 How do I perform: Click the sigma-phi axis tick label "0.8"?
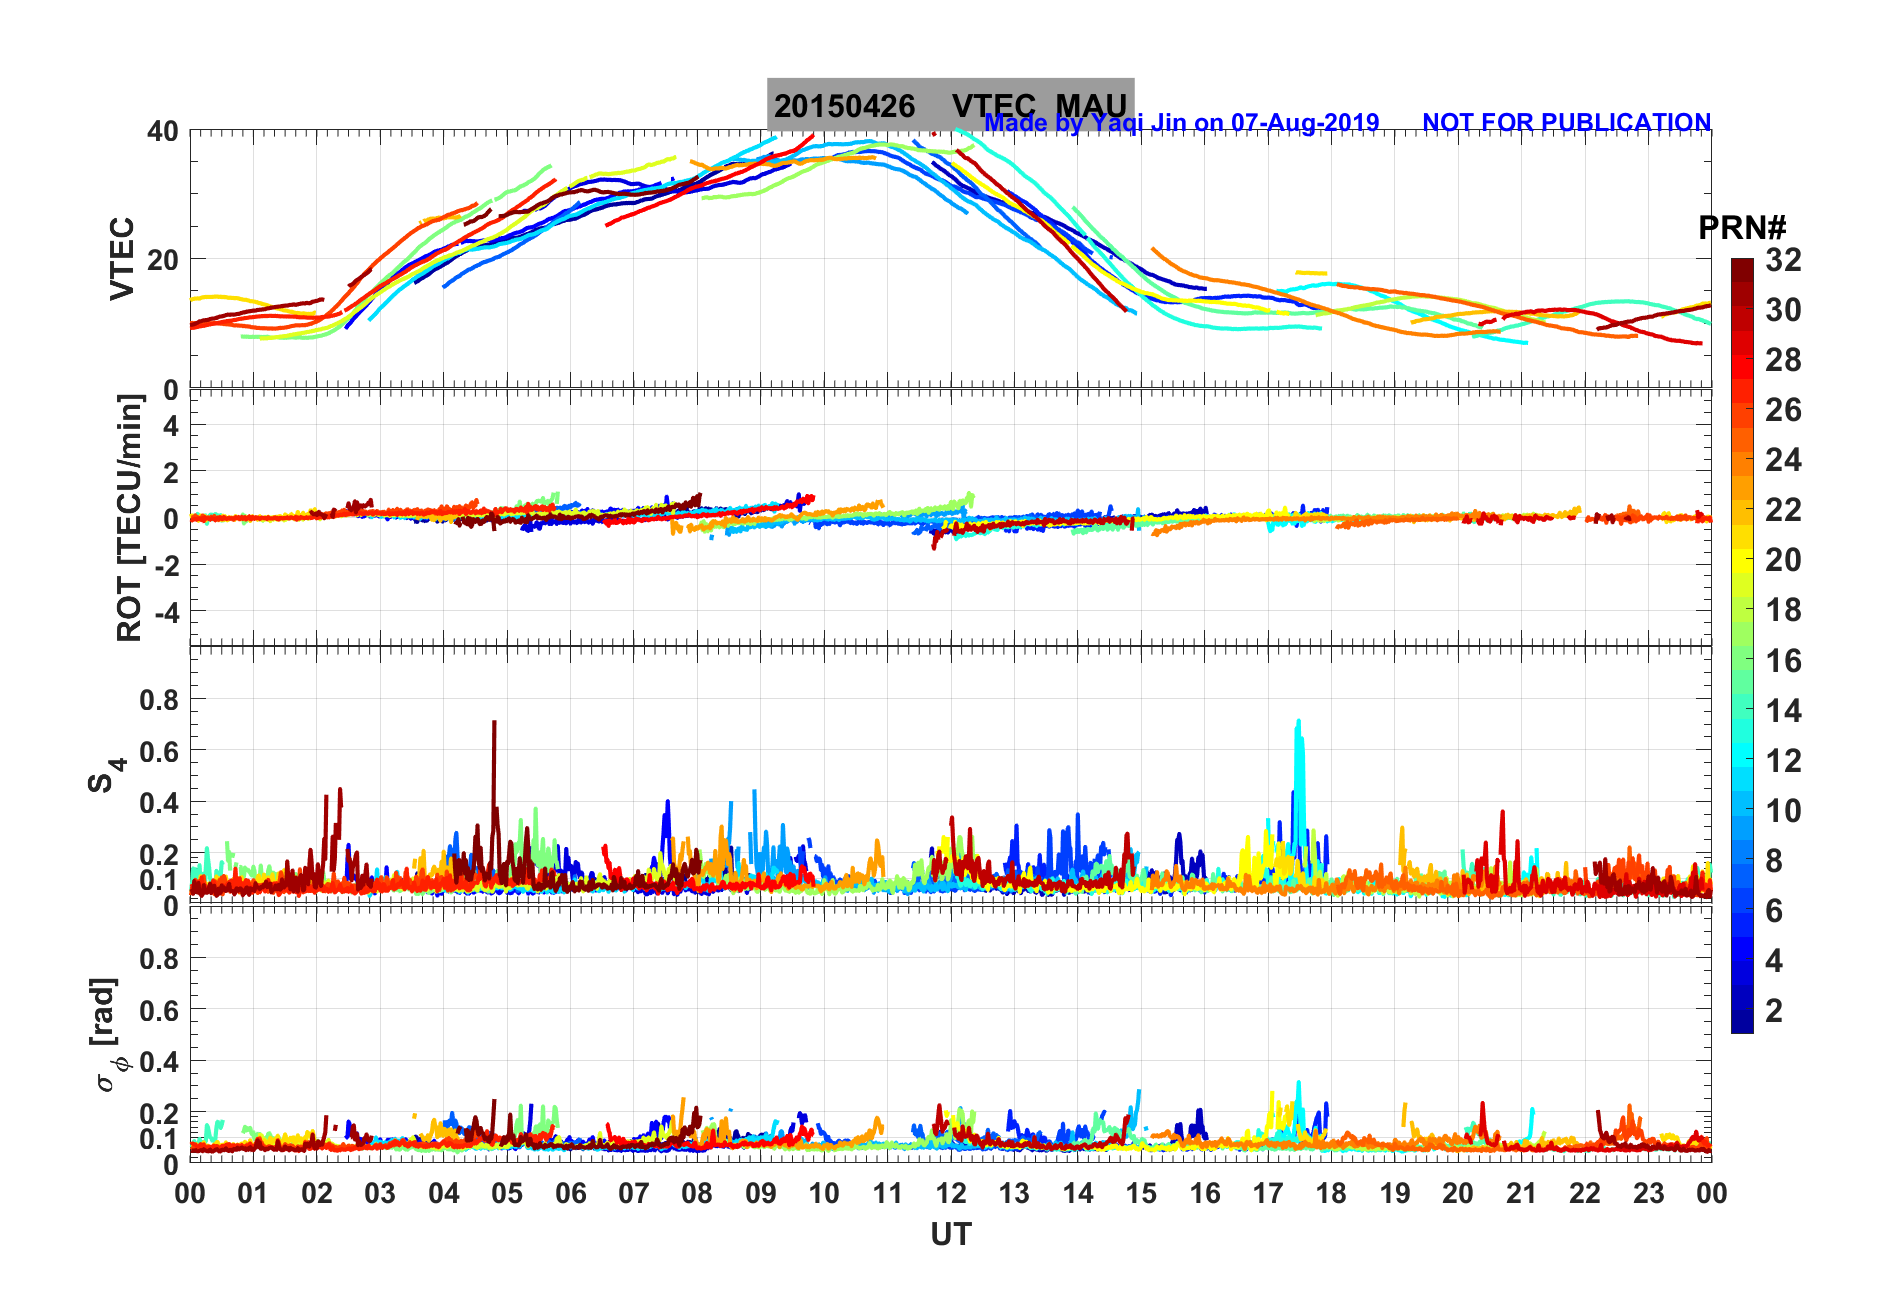[x=159, y=959]
